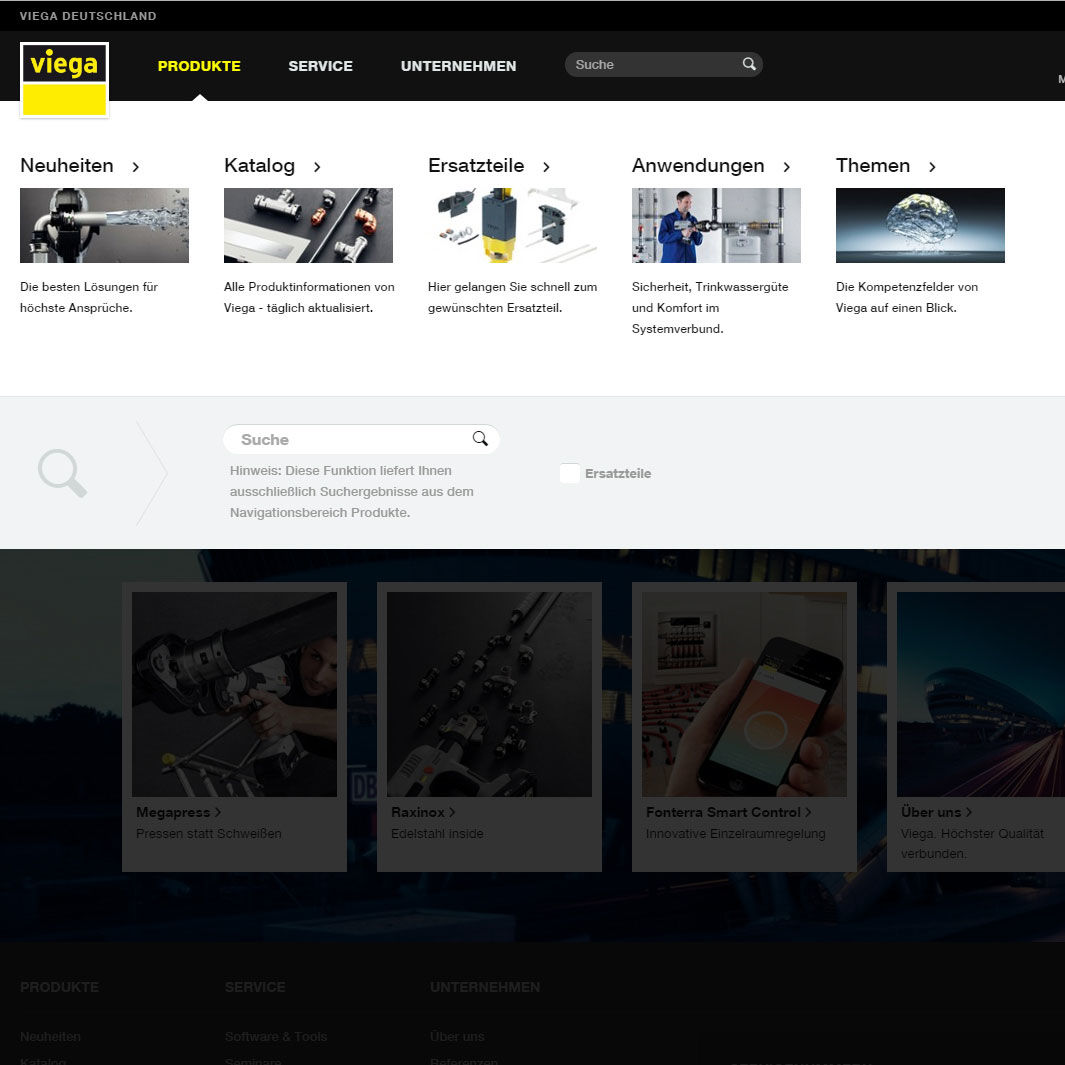The width and height of the screenshot is (1065, 1065).
Task: Click the 'Edelstahl inside' caption
Action: click(437, 833)
